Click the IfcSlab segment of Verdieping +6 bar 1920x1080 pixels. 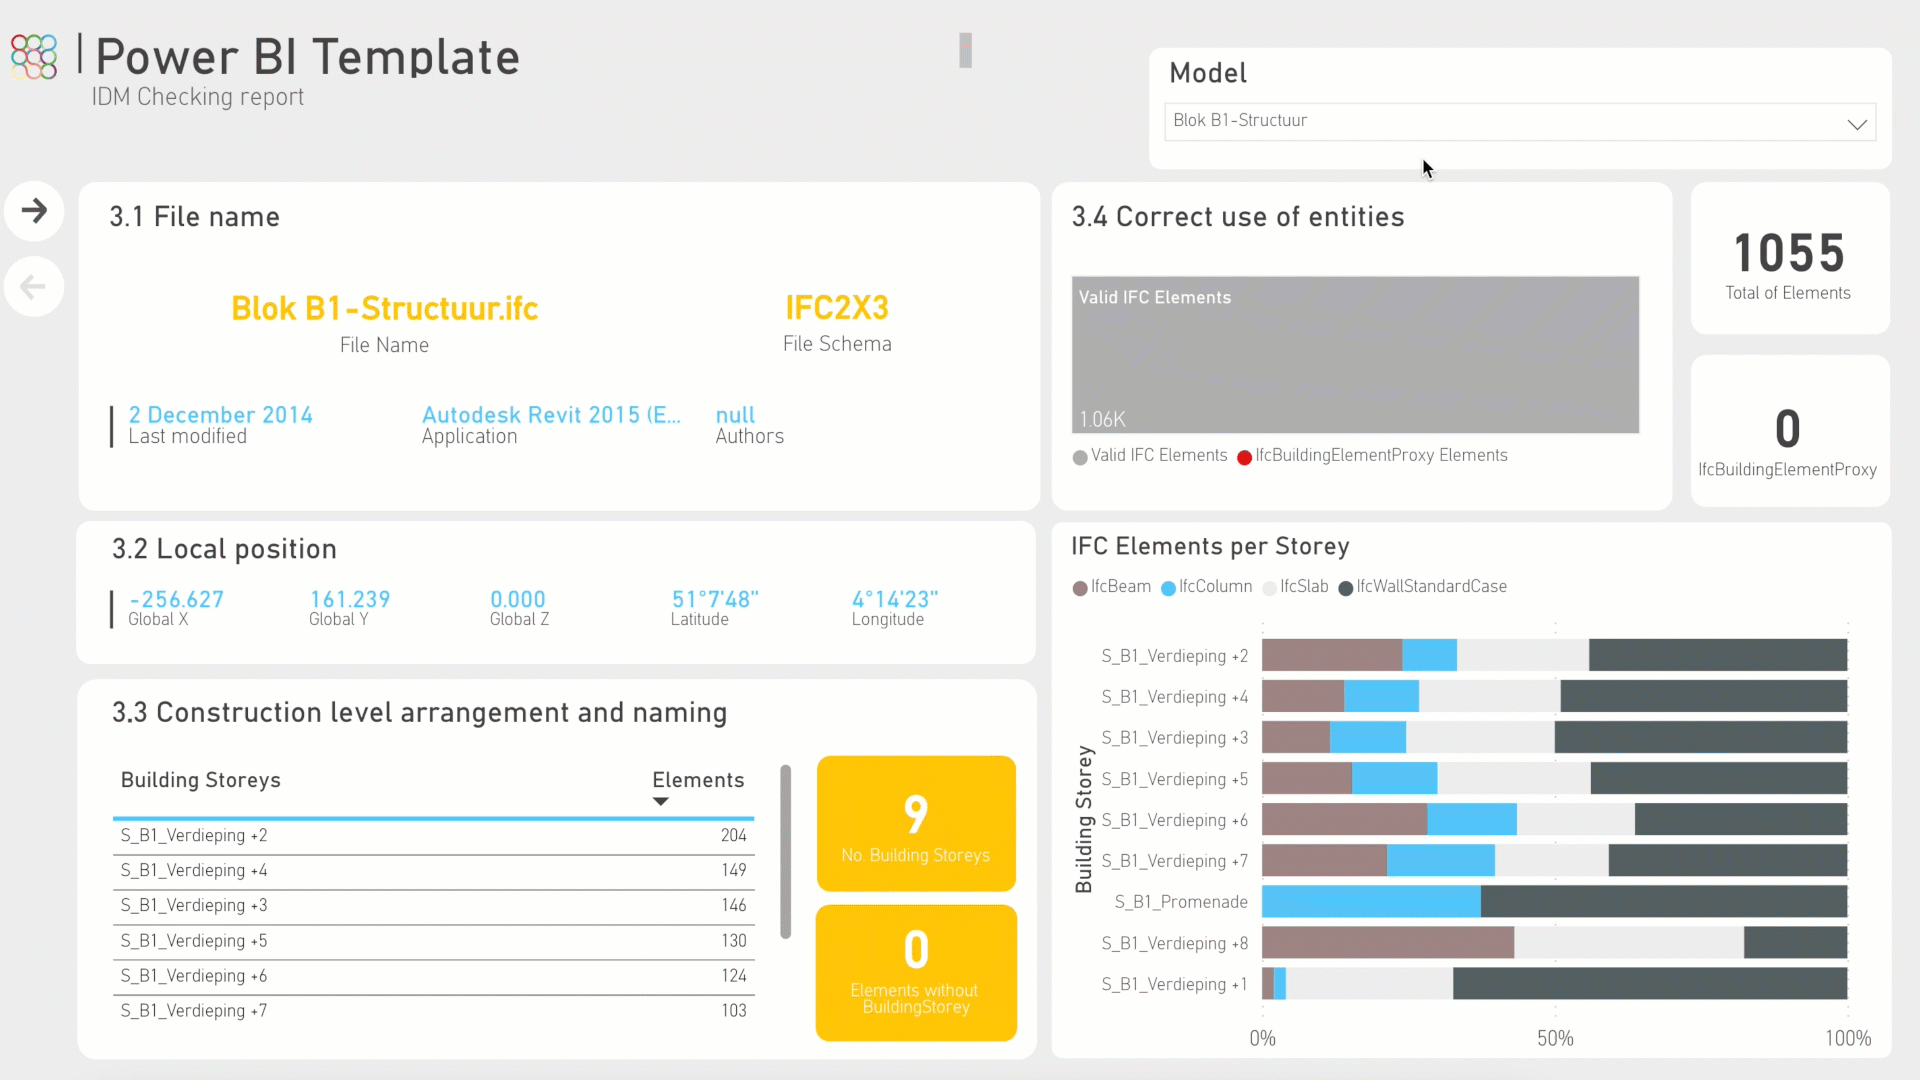click(1576, 819)
